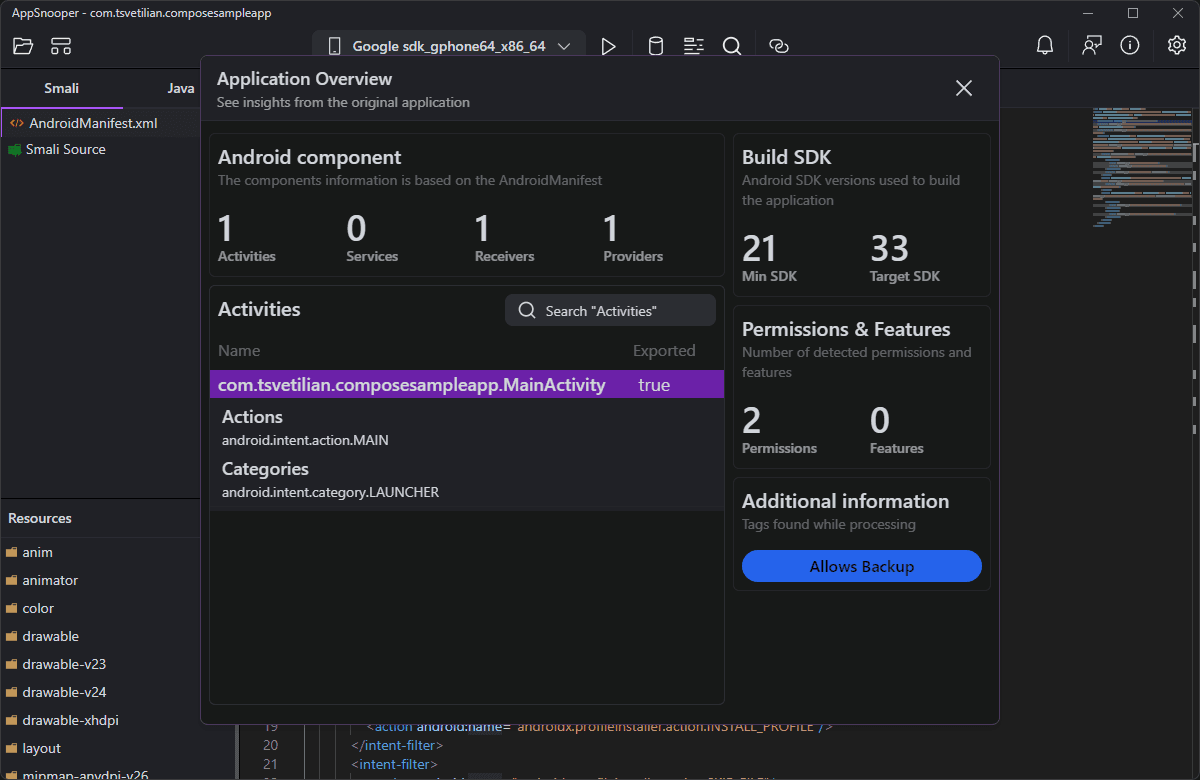1200x780 pixels.
Task: Open the drawable-v24 resource folder
Action: coord(64,692)
